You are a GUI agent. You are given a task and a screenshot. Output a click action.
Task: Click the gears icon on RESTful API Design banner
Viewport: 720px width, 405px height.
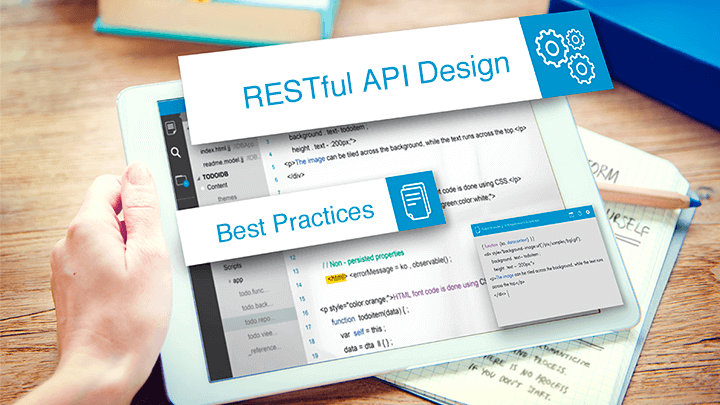tap(565, 55)
